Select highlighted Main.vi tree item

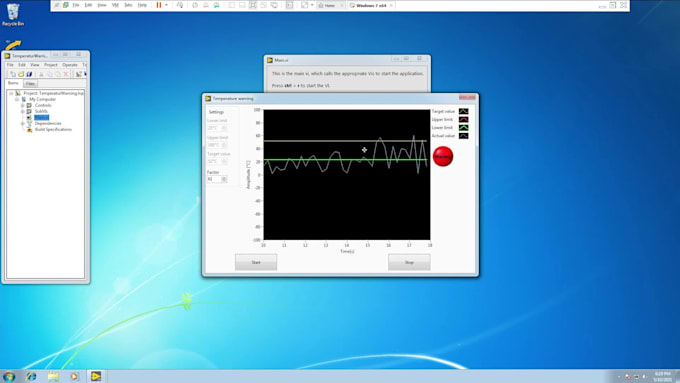42,118
